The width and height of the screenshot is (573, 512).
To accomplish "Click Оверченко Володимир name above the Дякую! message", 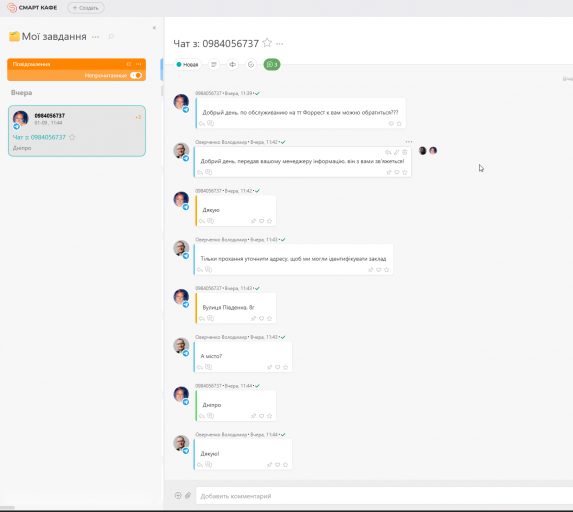I will pyautogui.click(x=221, y=435).
